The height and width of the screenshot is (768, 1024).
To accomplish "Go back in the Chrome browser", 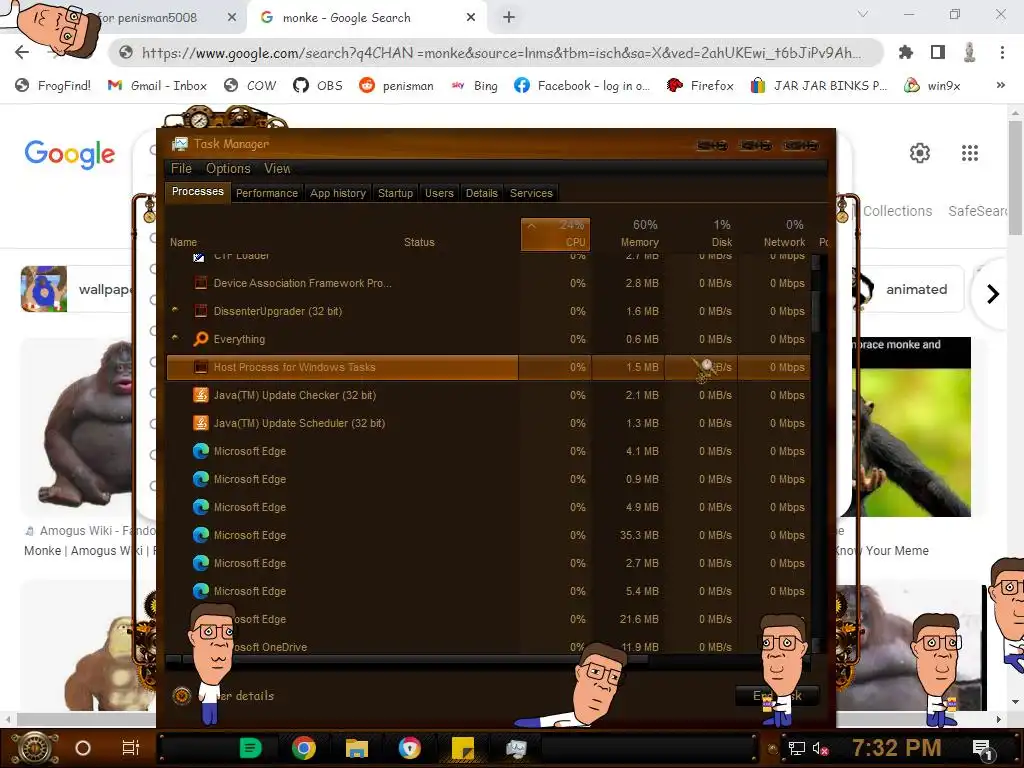I will [22, 52].
